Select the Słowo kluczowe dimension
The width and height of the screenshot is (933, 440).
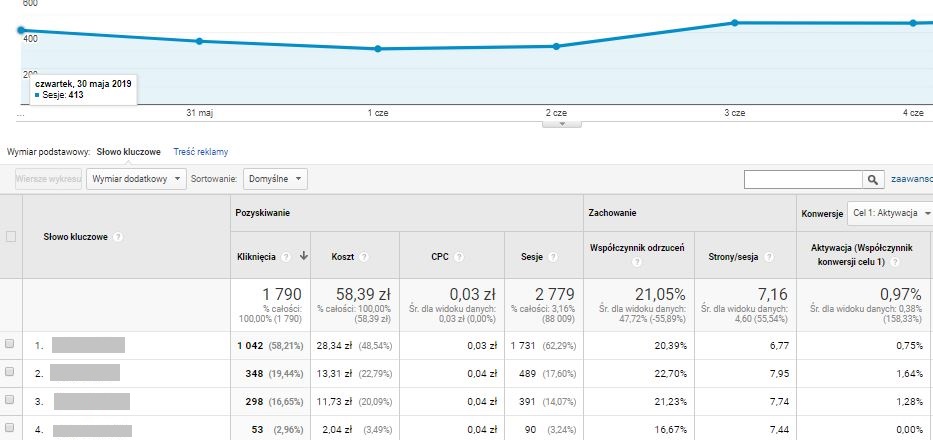click(128, 152)
